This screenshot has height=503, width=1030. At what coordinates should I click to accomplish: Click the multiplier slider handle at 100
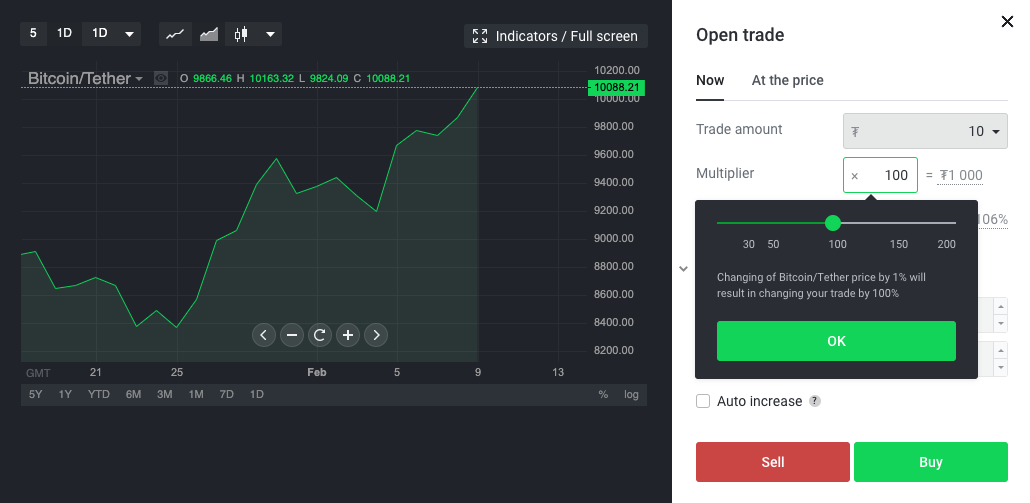tap(833, 223)
